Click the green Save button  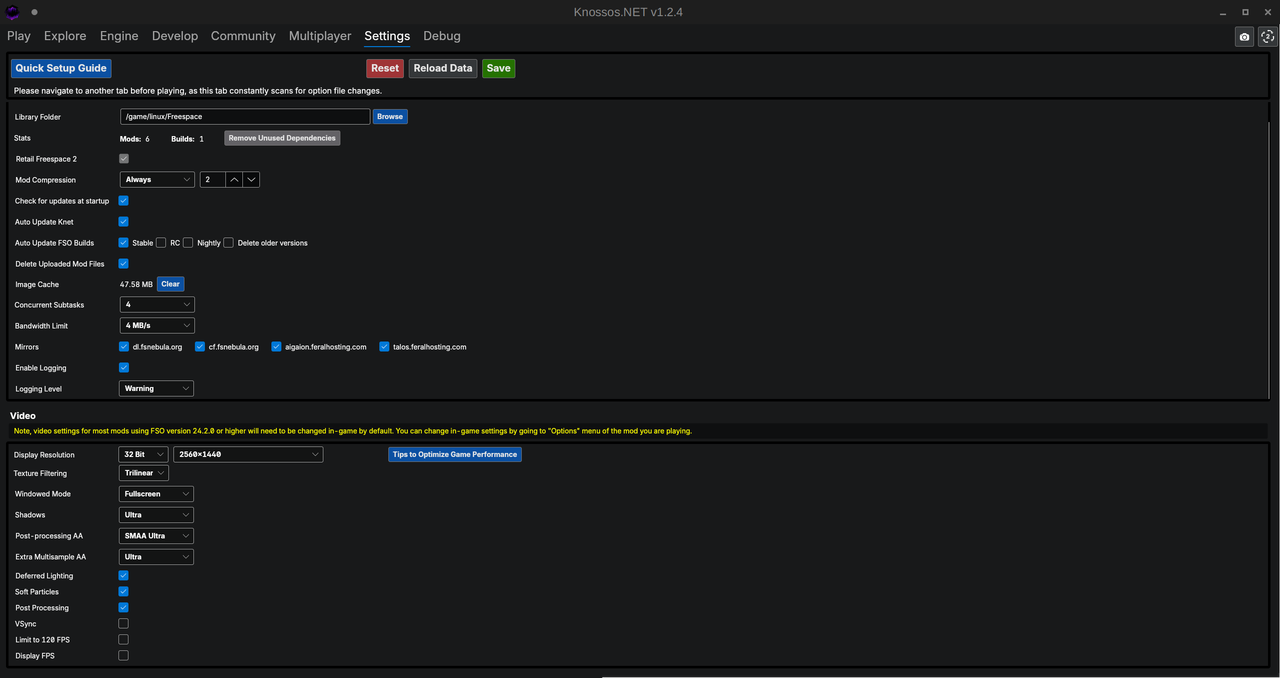tap(499, 68)
